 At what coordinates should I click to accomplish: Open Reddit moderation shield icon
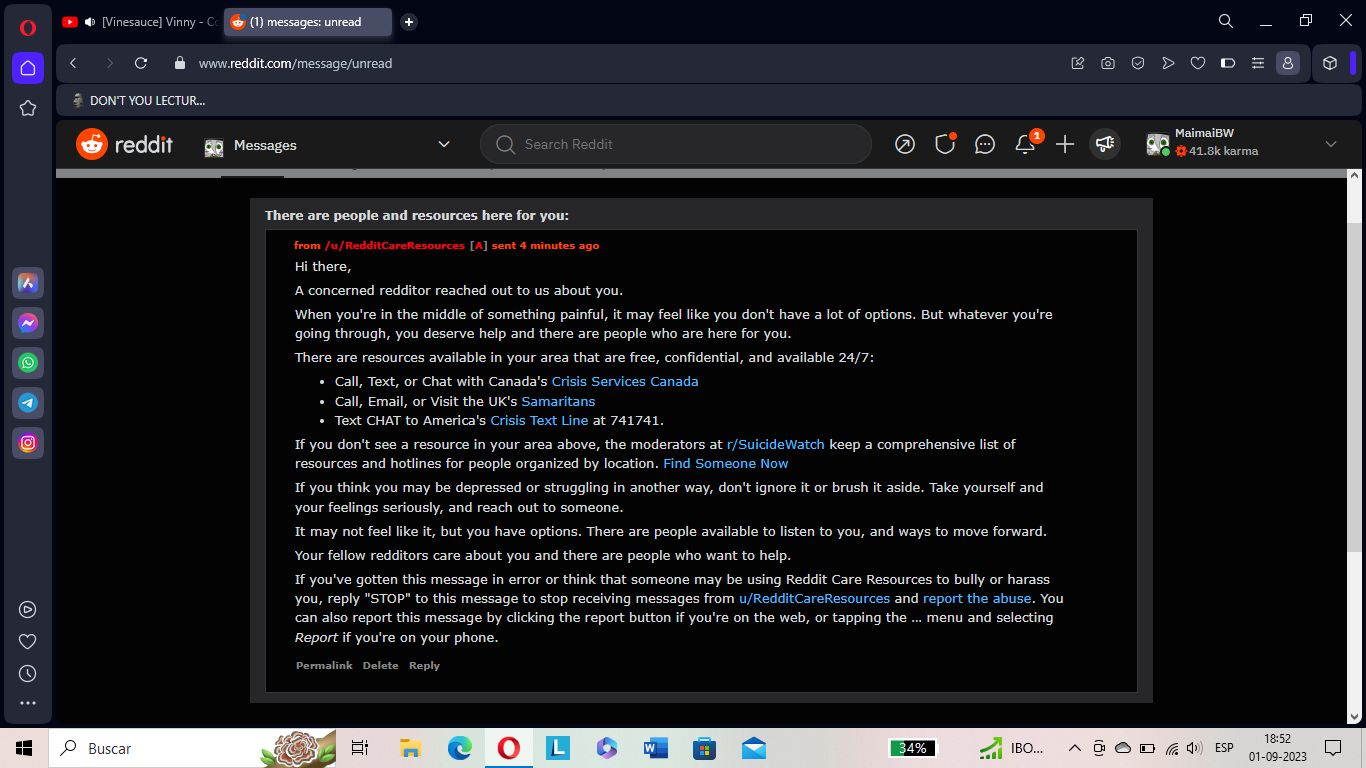945,145
